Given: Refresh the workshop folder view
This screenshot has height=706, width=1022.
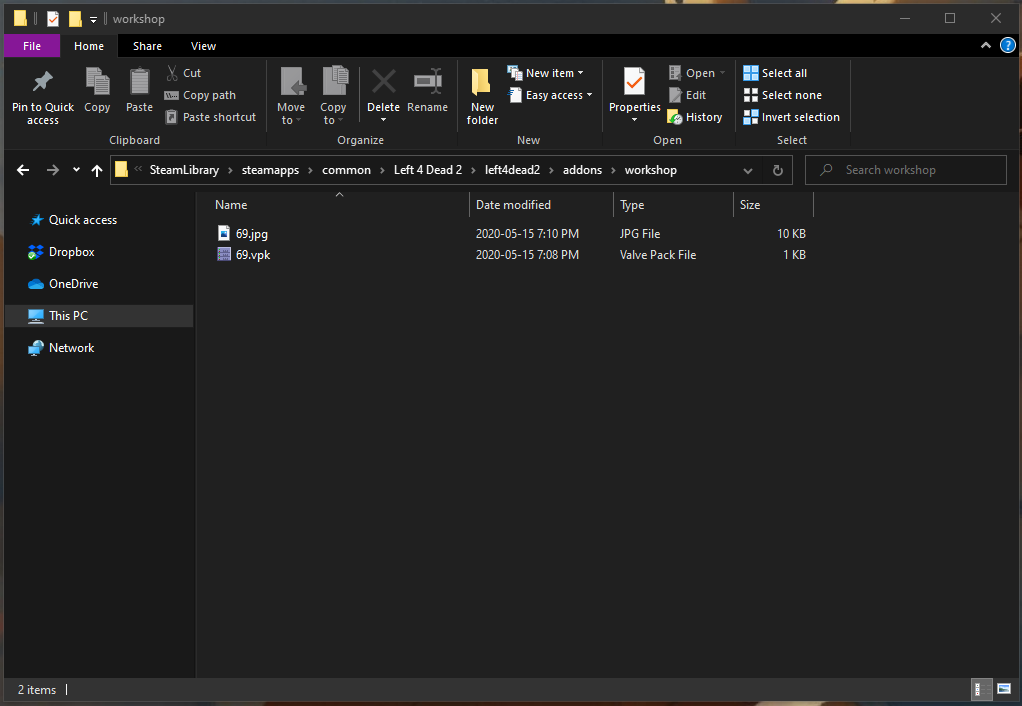Looking at the screenshot, I should coord(778,170).
